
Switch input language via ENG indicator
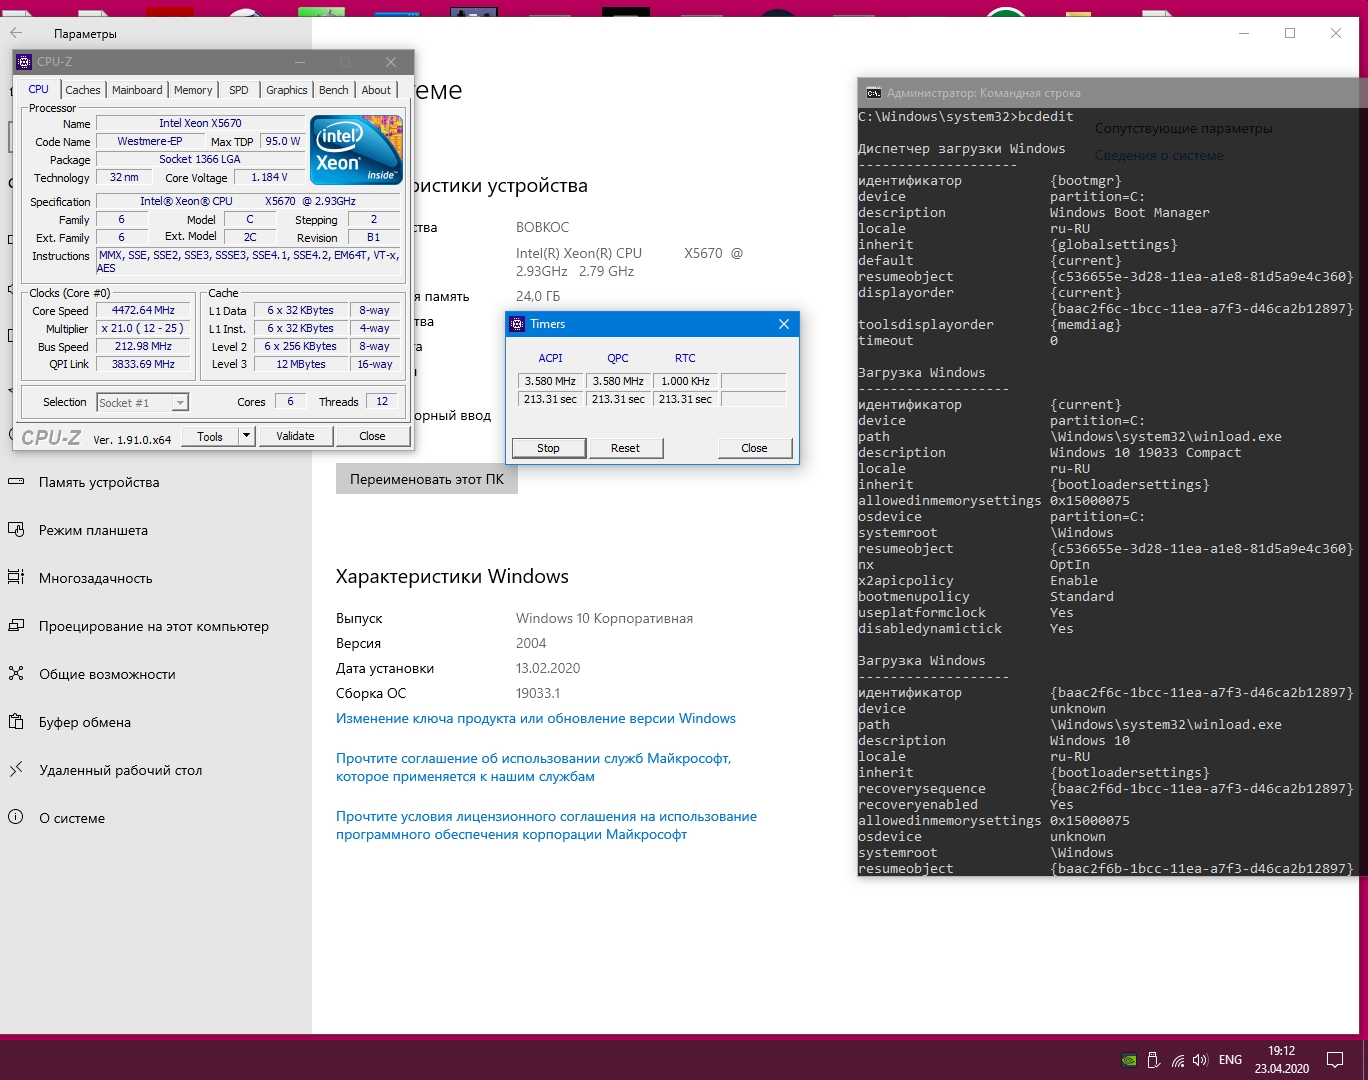tap(1231, 1060)
